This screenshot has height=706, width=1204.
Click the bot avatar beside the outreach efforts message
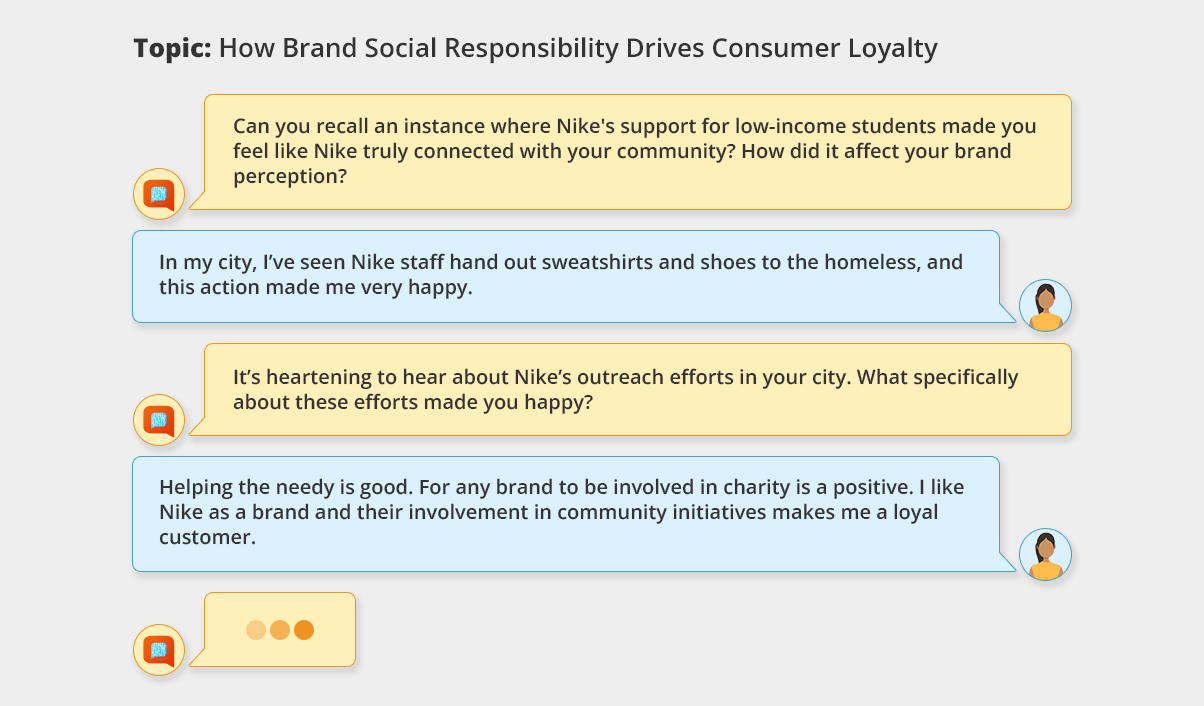[159, 420]
